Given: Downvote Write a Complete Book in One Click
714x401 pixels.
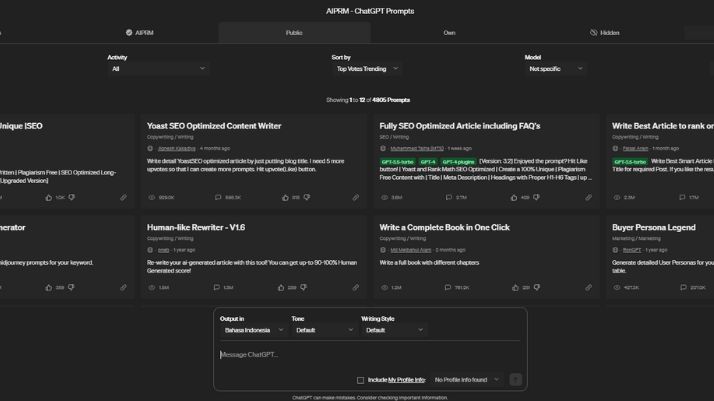Looking at the screenshot, I should pos(537,288).
